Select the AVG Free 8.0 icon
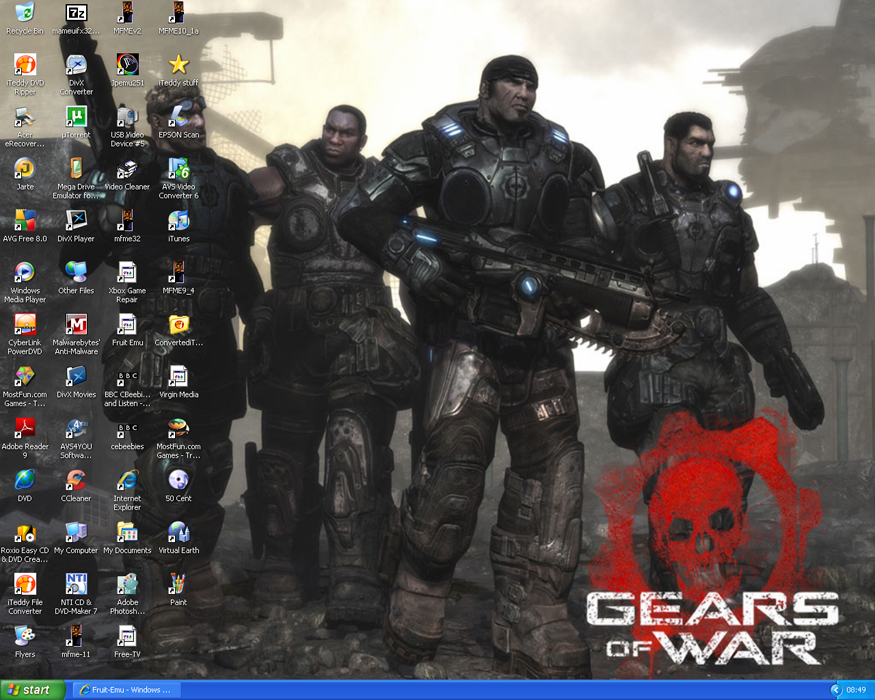The height and width of the screenshot is (700, 875). point(25,220)
